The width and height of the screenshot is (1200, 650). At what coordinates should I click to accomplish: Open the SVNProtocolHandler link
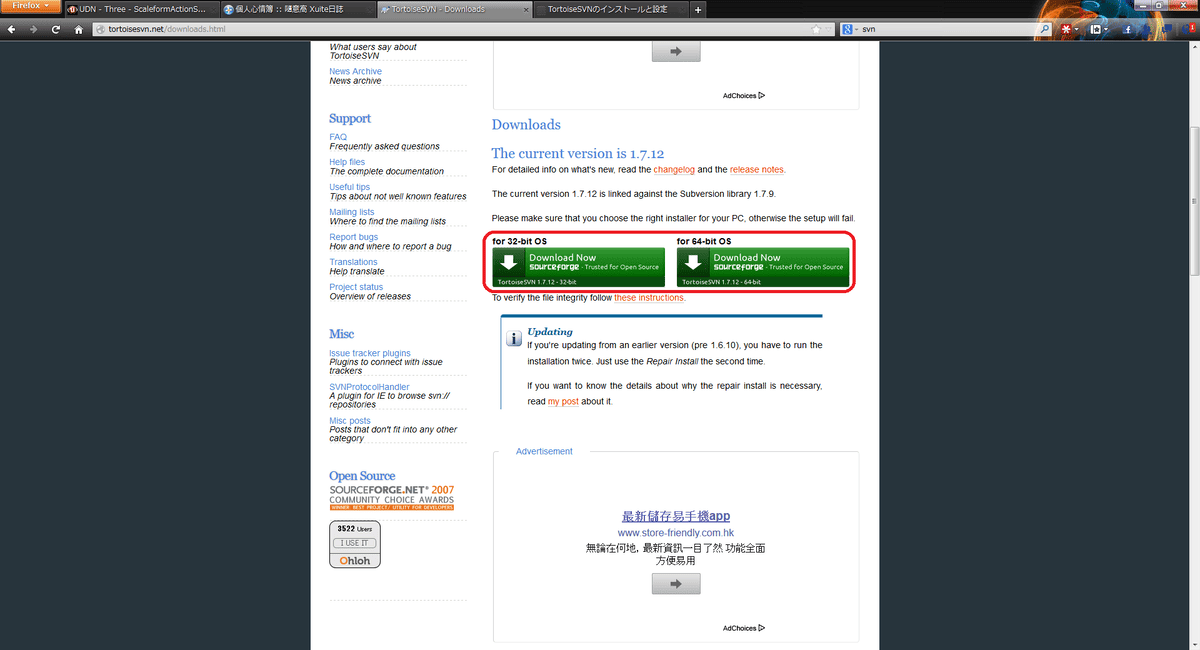[x=369, y=387]
